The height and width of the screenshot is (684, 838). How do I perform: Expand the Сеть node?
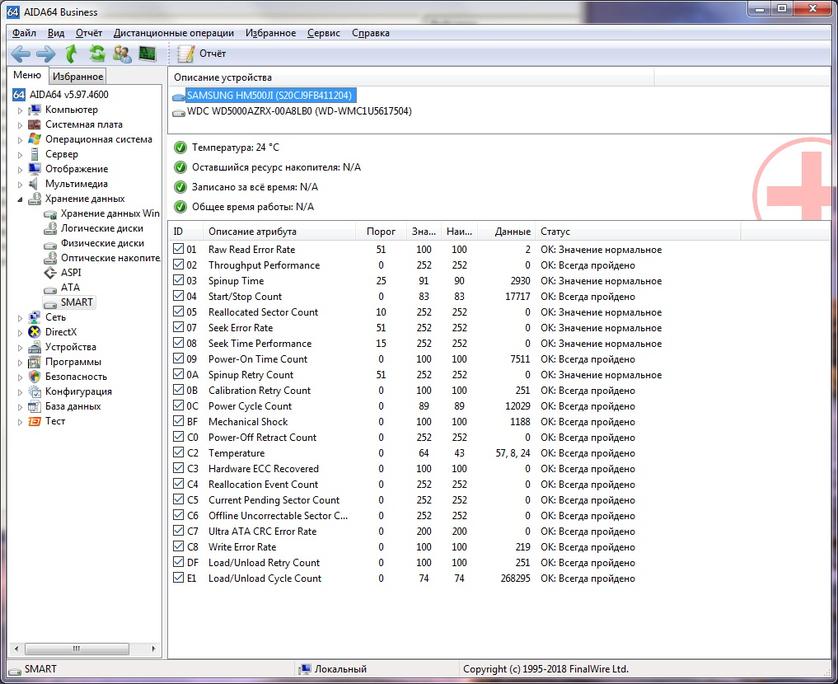[x=20, y=317]
